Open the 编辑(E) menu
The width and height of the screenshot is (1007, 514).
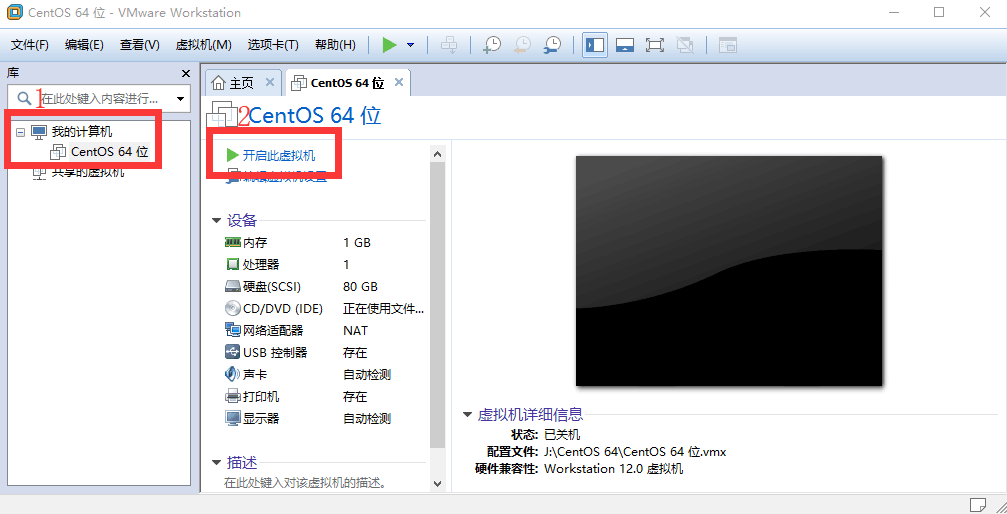[x=84, y=45]
